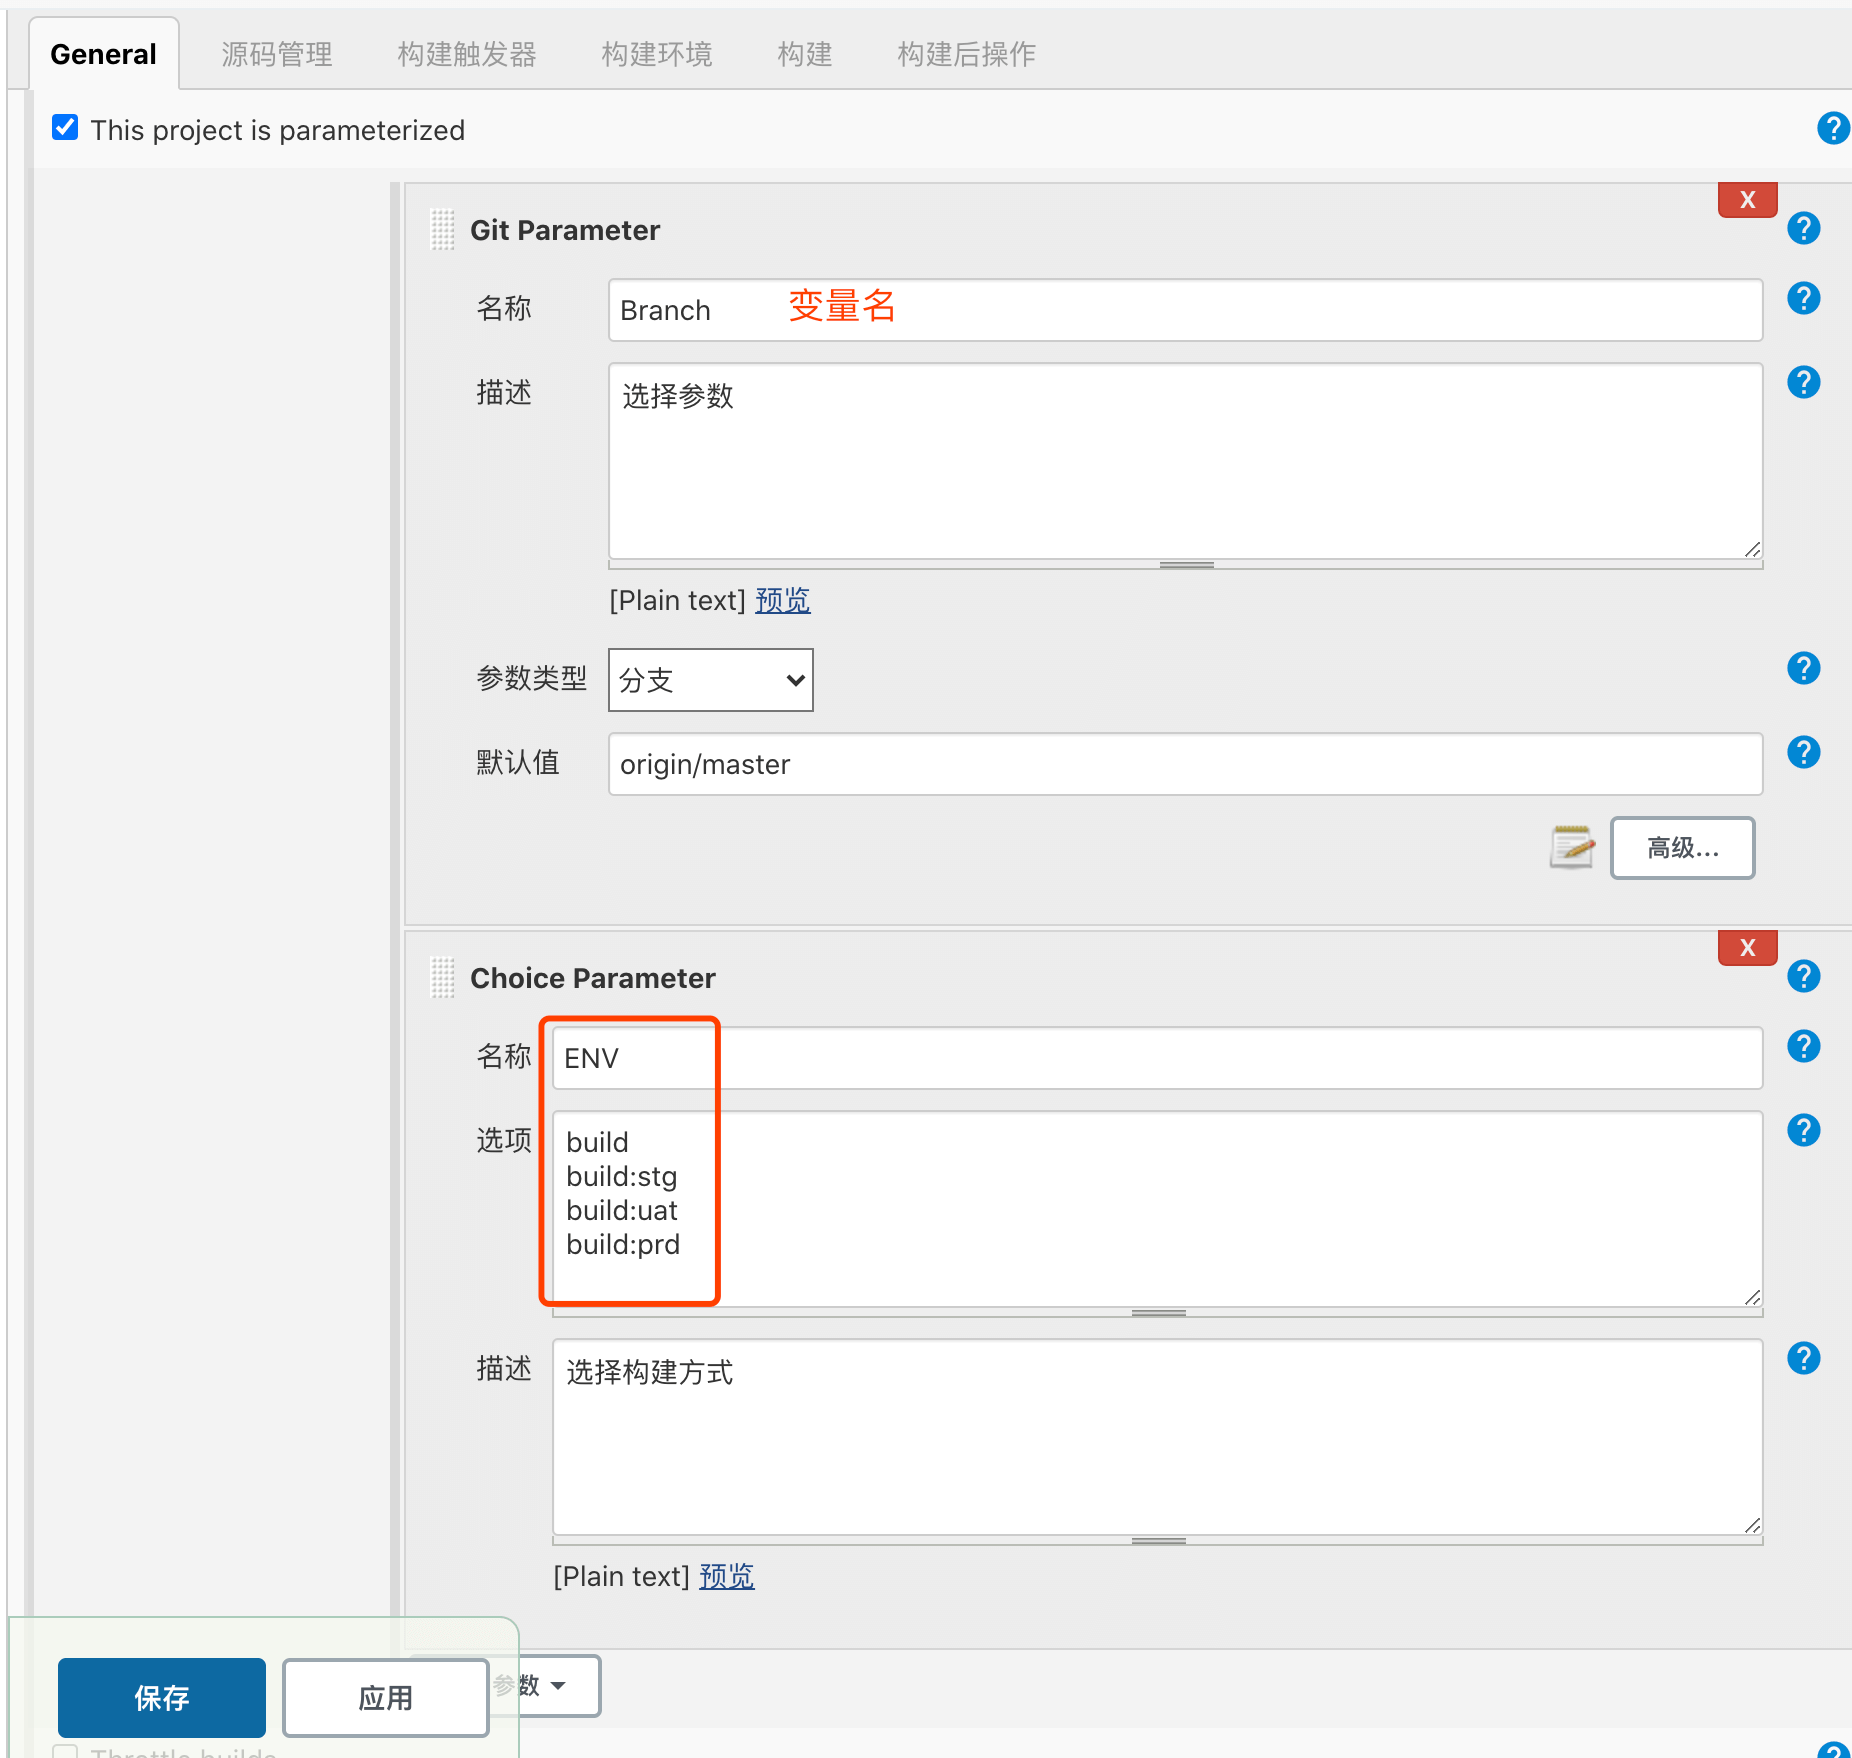Uncheck This project is parameterized
1852x1758 pixels.
click(65, 128)
